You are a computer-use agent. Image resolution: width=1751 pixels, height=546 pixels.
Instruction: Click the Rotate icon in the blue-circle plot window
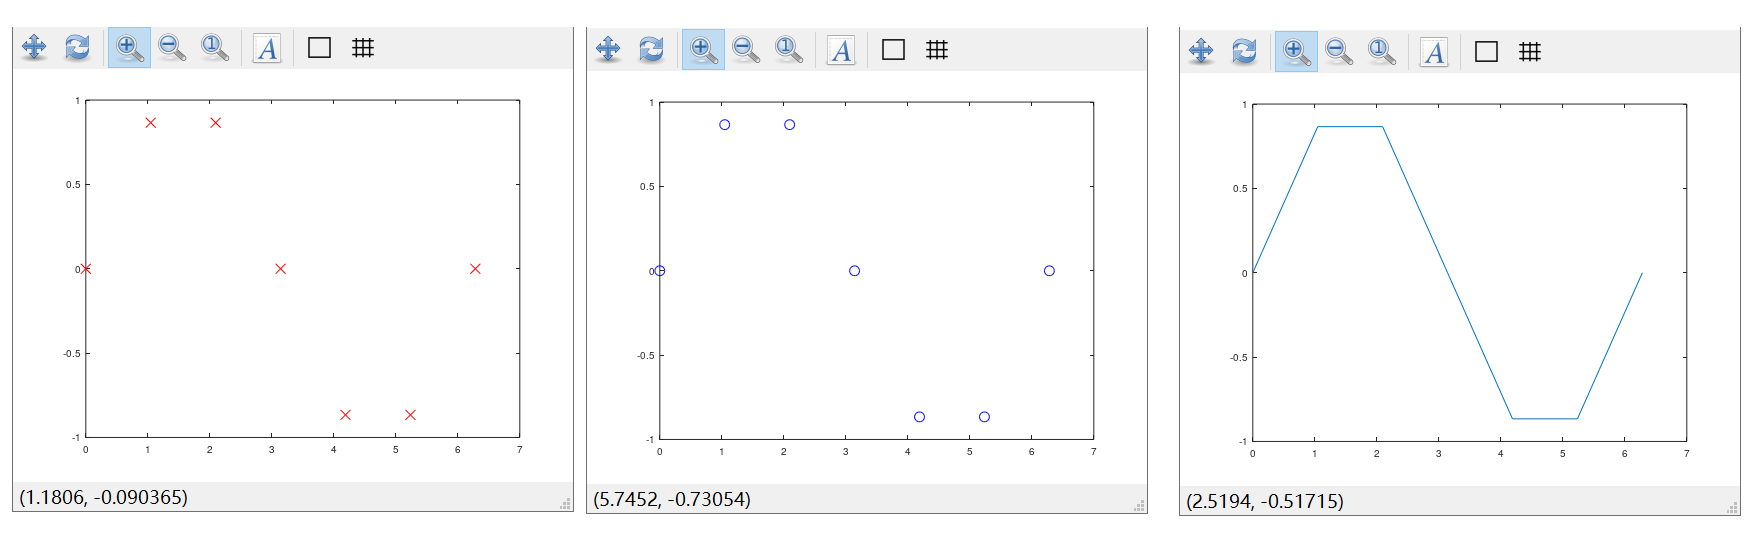[651, 49]
